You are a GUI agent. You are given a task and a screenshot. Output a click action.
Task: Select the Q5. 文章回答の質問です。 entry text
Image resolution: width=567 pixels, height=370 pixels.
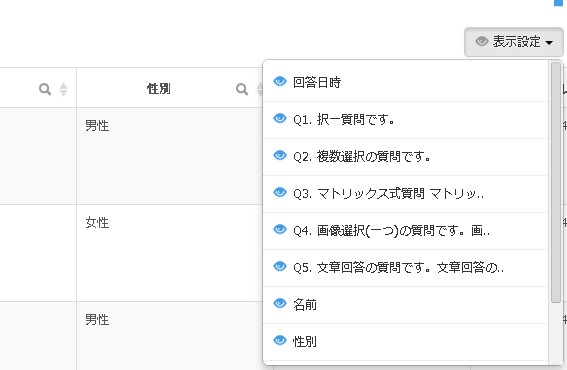click(x=398, y=268)
